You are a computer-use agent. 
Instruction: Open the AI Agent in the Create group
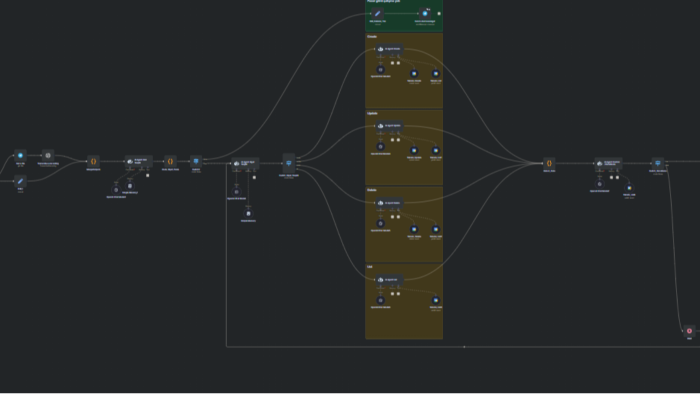[390, 49]
